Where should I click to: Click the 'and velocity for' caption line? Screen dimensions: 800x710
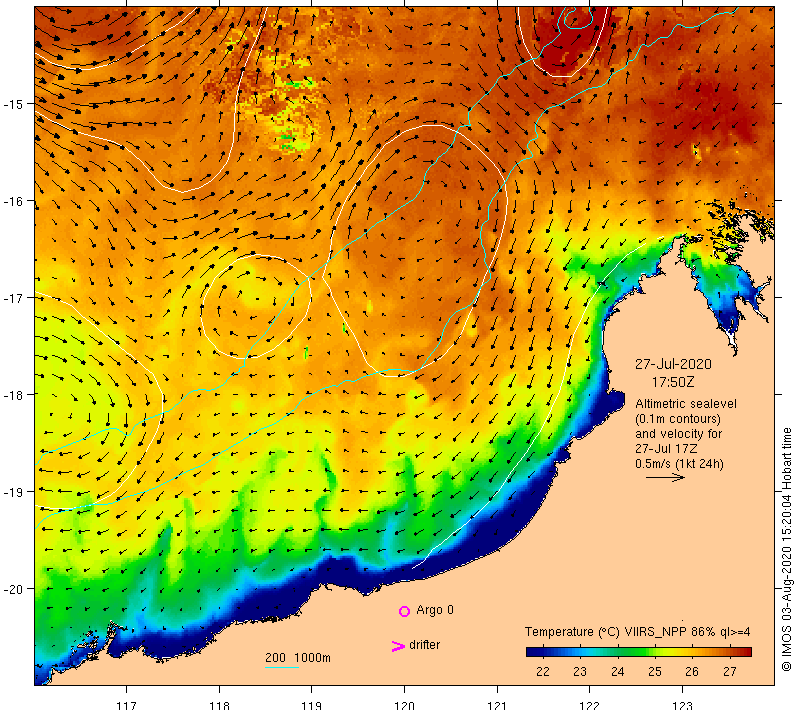(x=679, y=434)
